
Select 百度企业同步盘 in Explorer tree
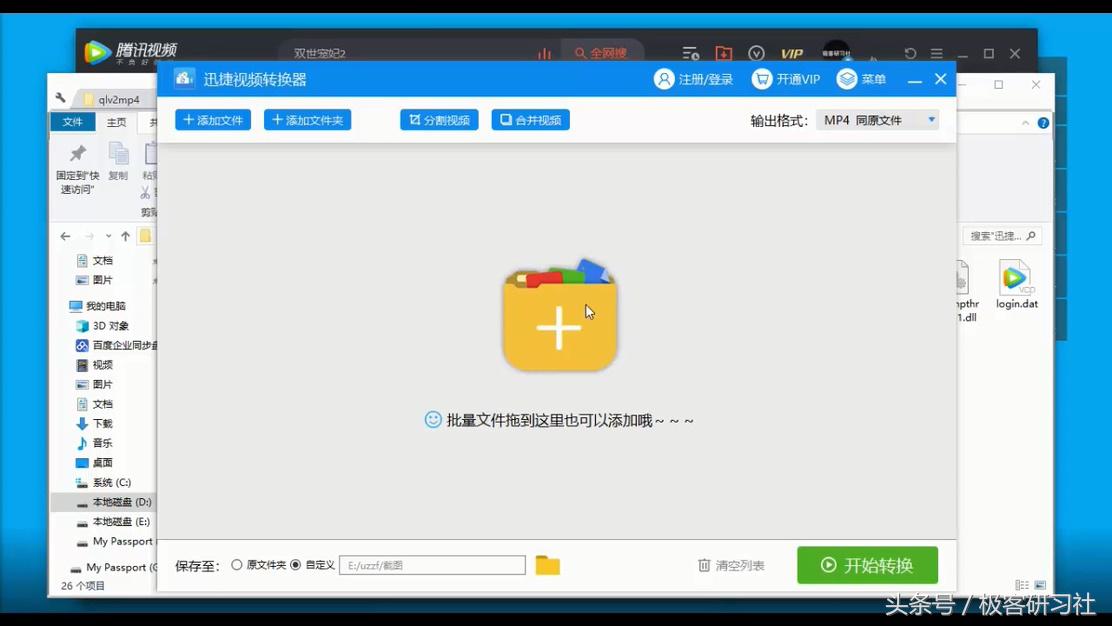[116, 345]
